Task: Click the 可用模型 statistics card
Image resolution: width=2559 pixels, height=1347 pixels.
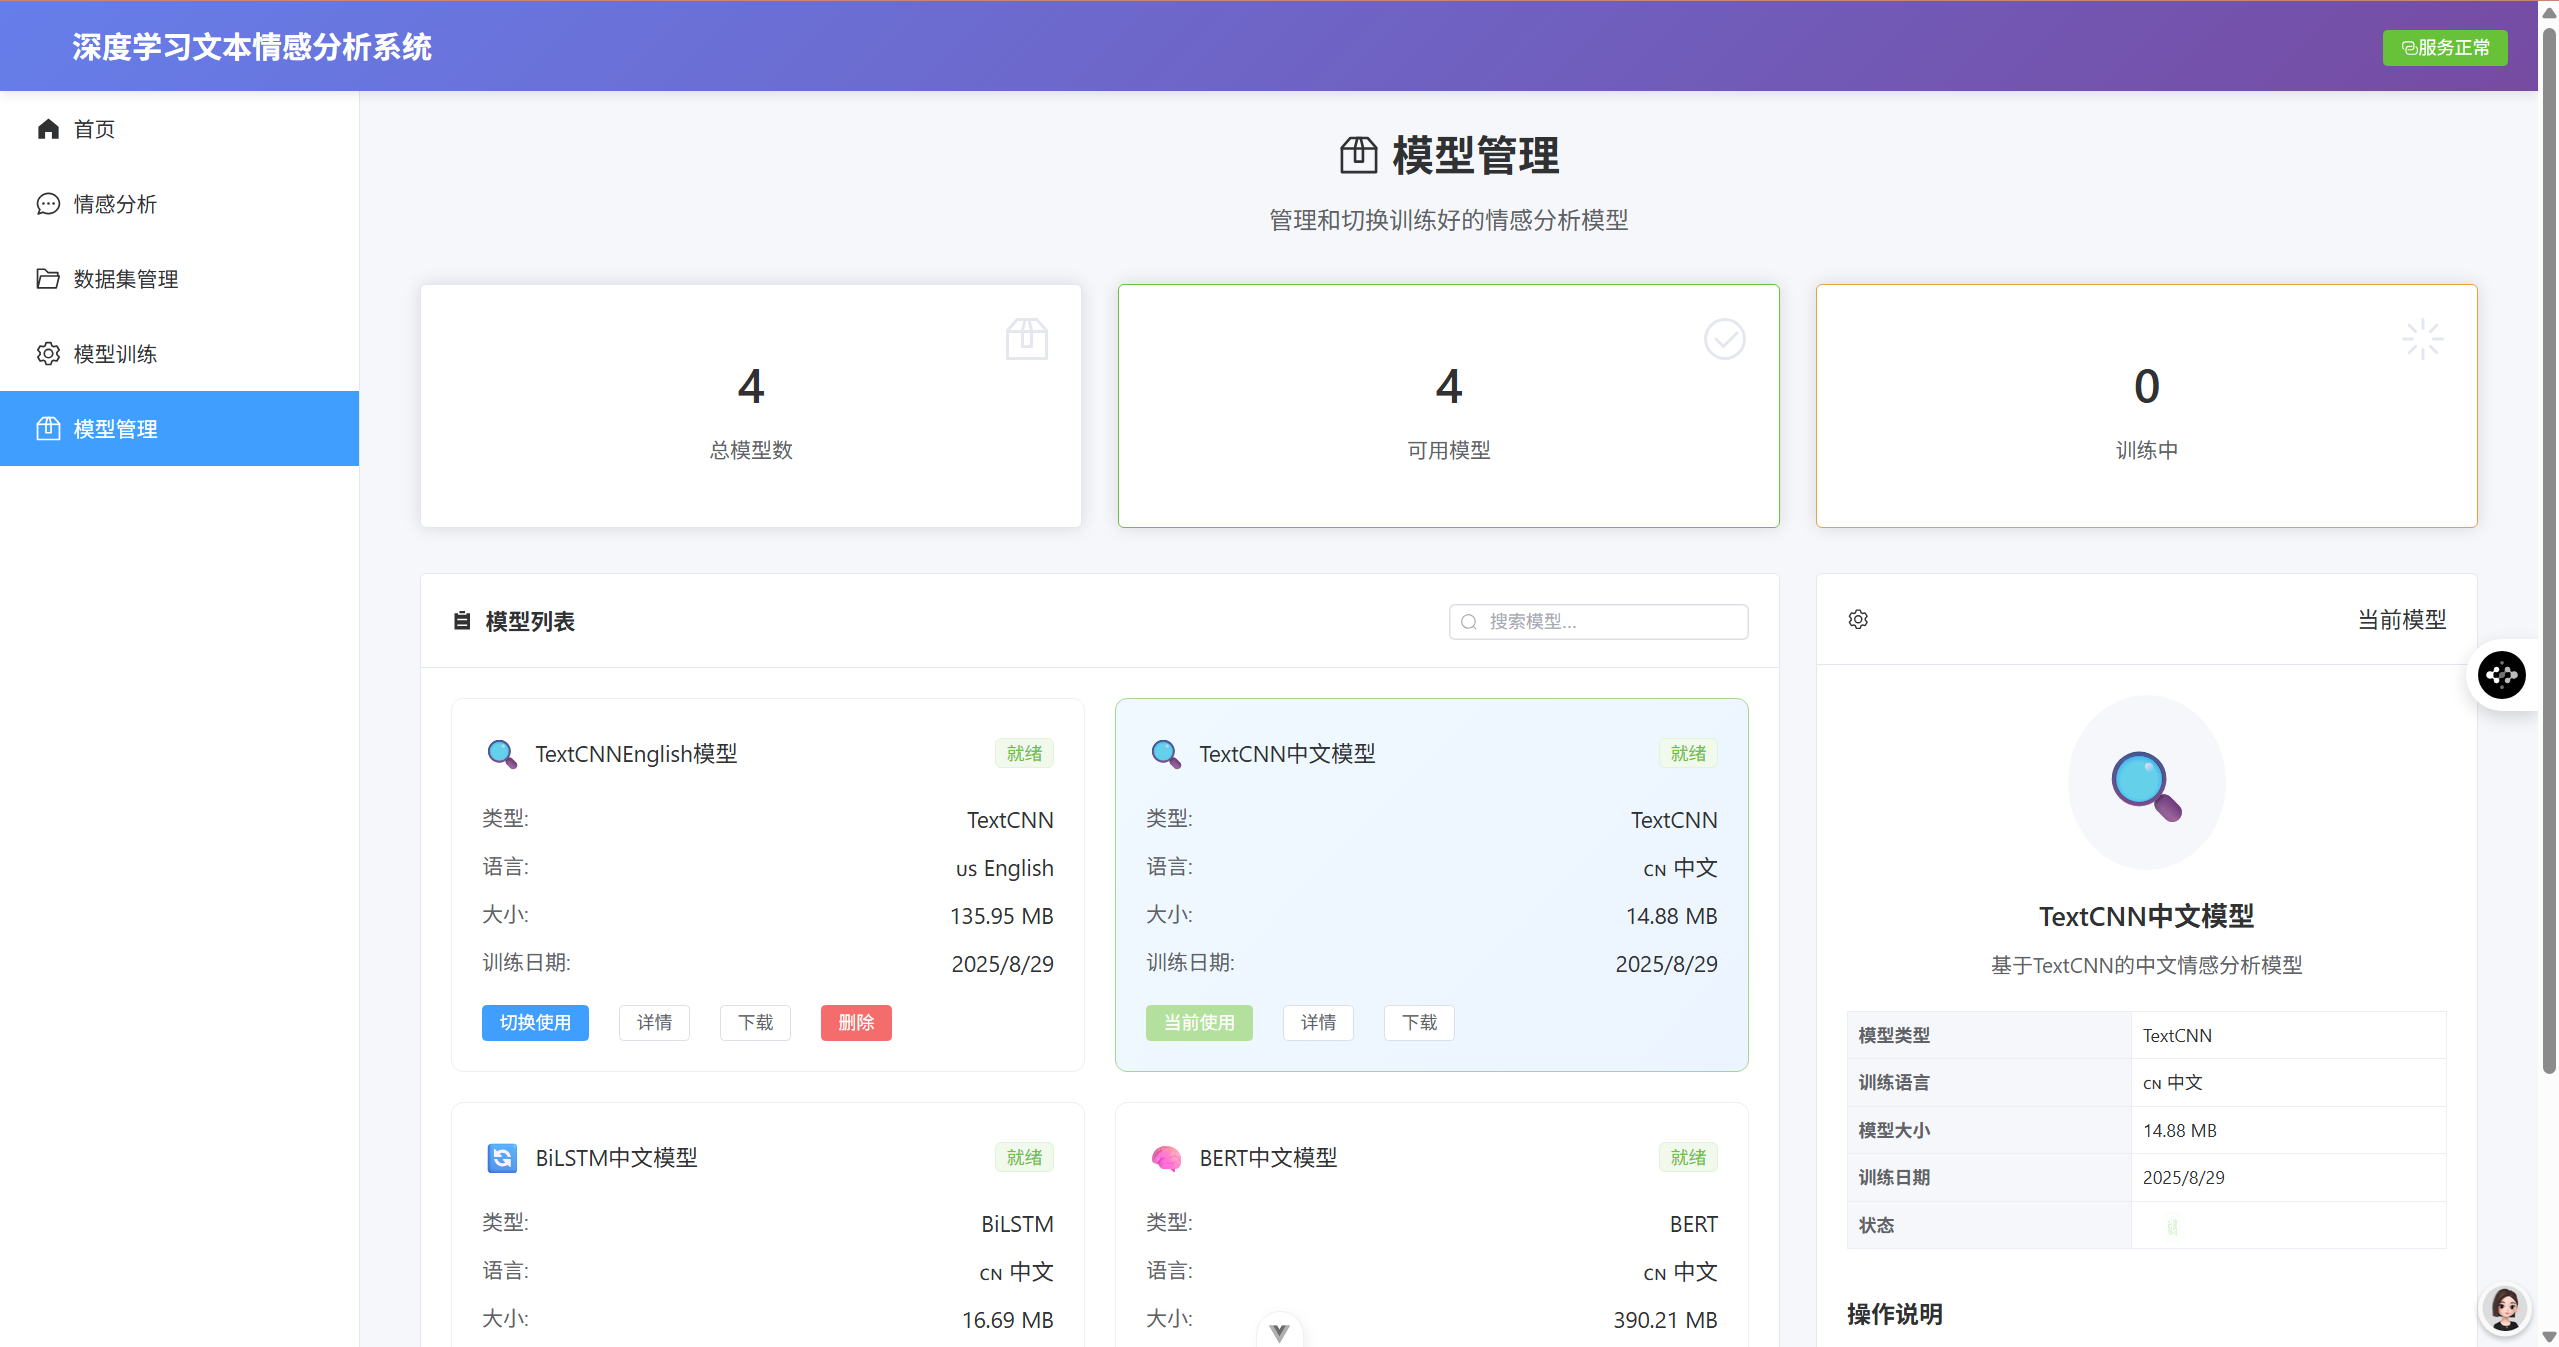Action: pos(1448,406)
